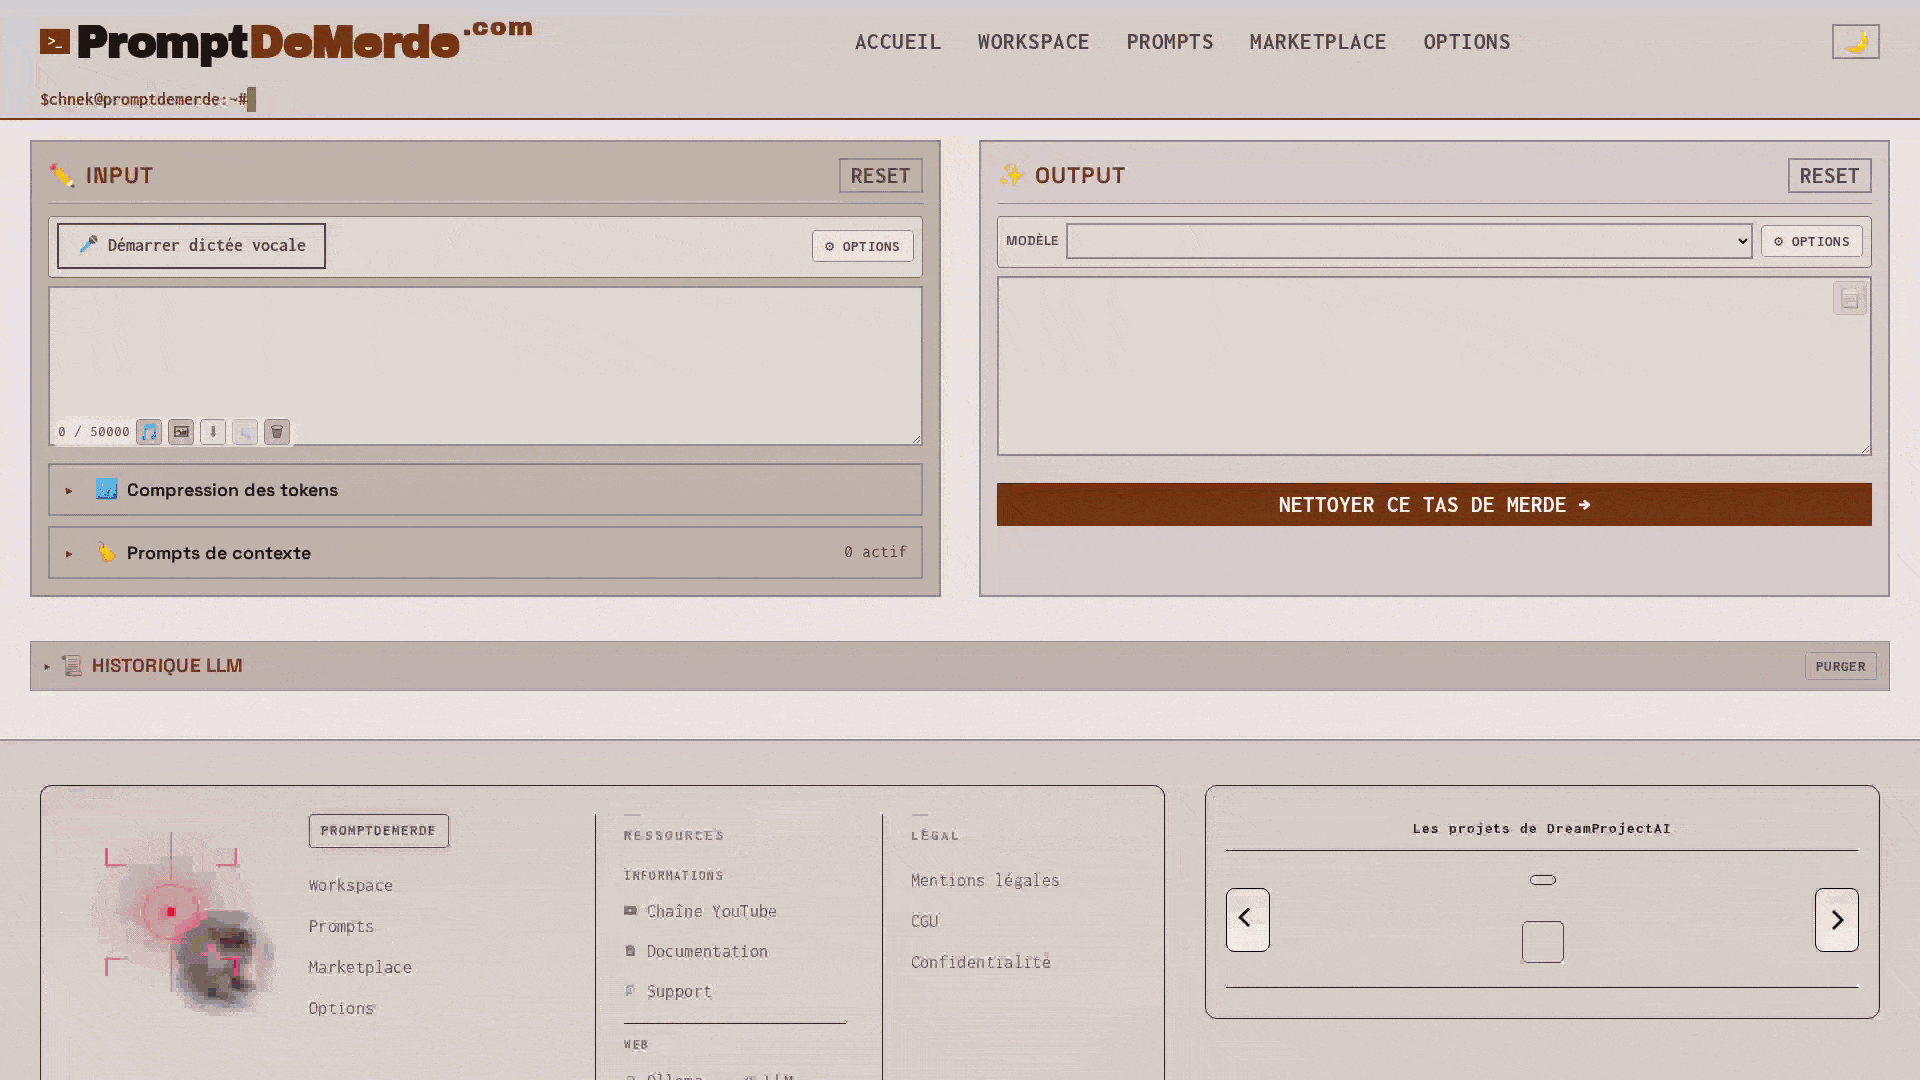This screenshot has width=1920, height=1080.
Task: Navigate to MARKETPLACE in the top nav
Action: 1317,42
